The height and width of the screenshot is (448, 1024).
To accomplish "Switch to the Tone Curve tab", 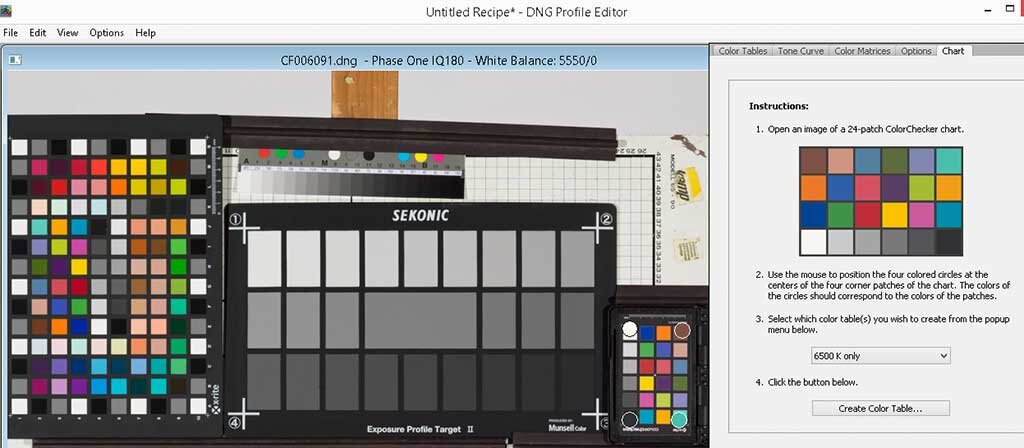I will point(801,51).
